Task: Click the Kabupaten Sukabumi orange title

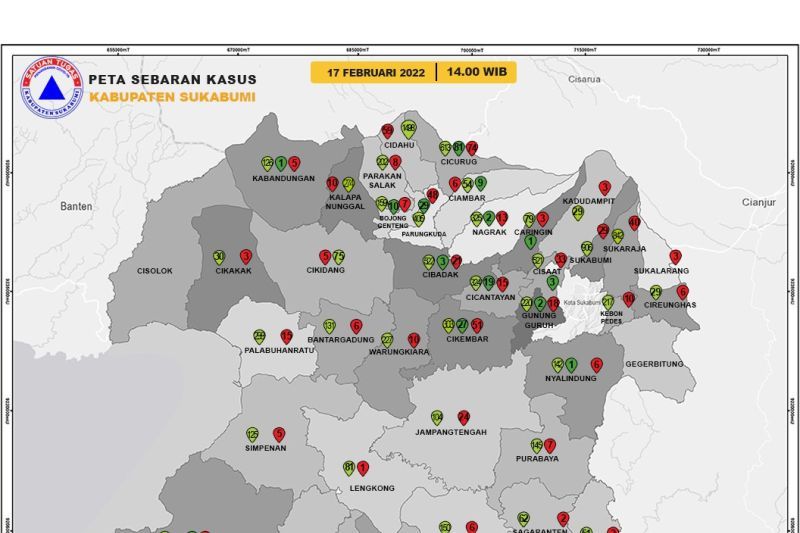Action: point(172,97)
